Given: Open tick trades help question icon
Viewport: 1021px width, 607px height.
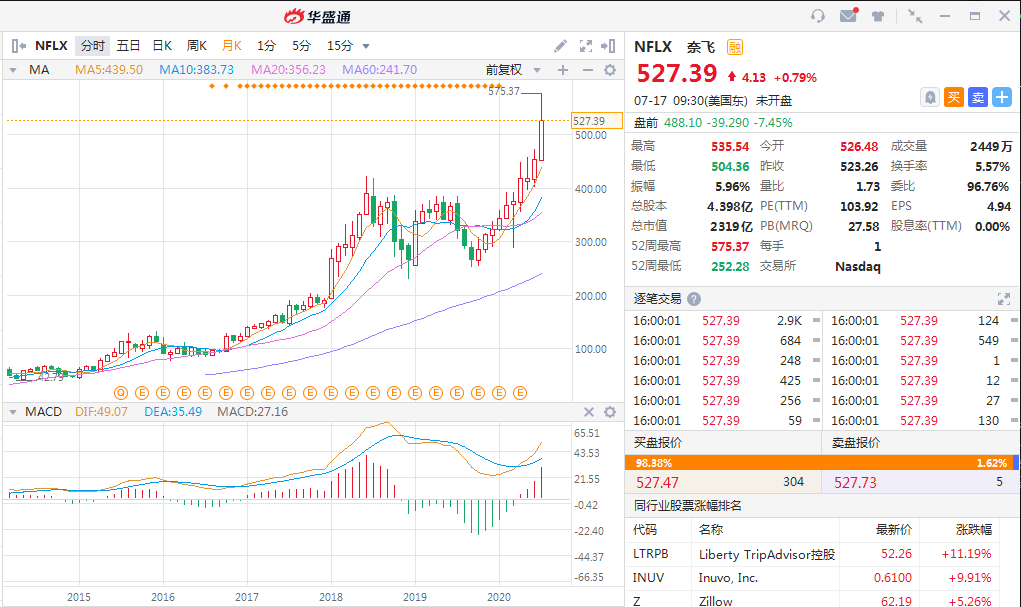Looking at the screenshot, I should coord(694,299).
